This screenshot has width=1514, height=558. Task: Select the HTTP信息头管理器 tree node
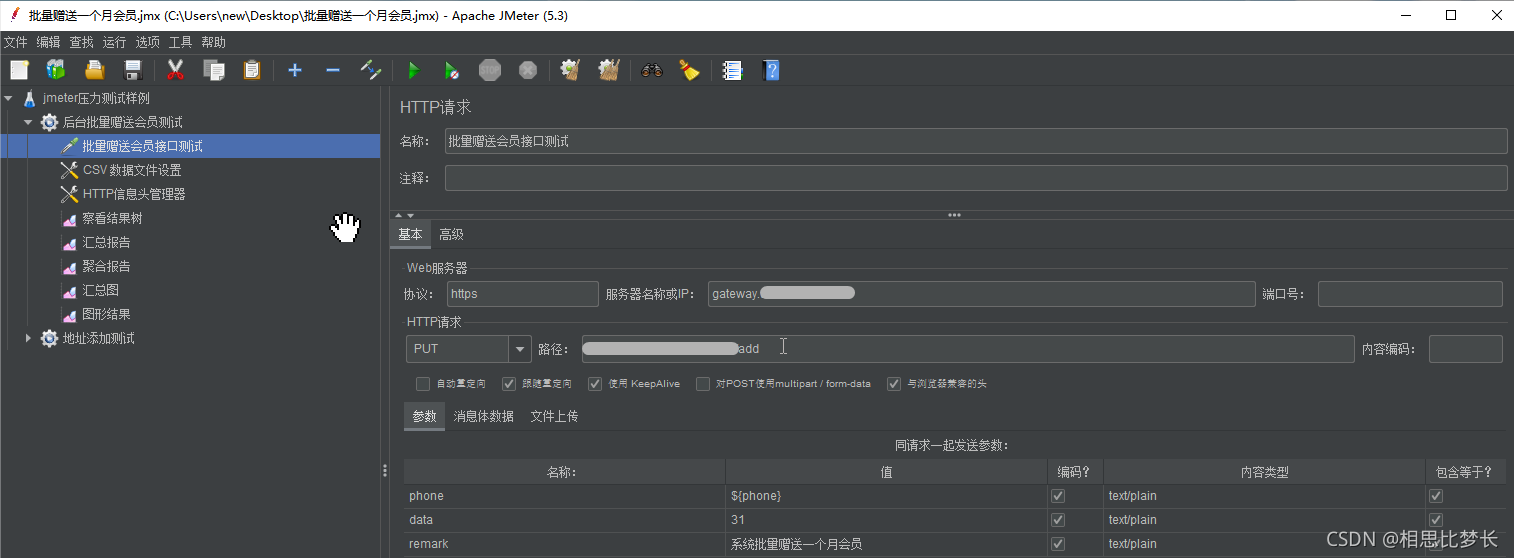tap(134, 194)
